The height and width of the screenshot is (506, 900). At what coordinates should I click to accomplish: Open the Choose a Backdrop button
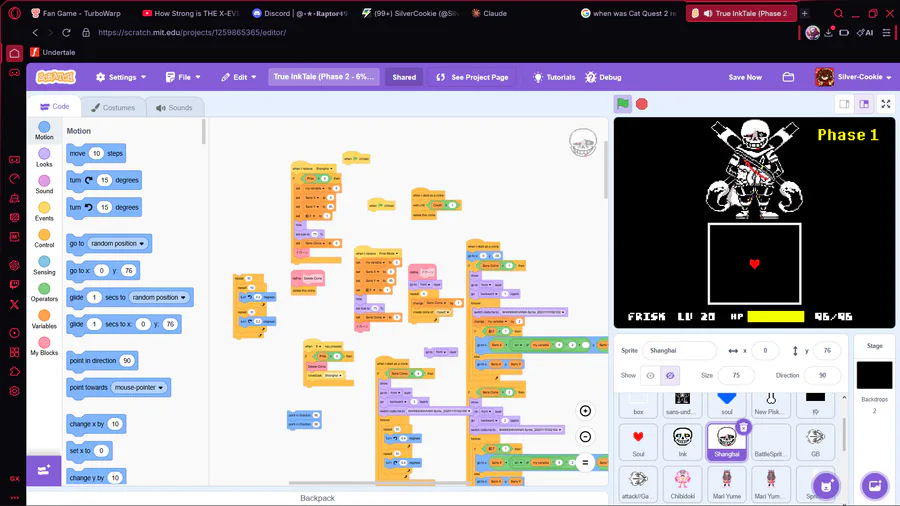pyautogui.click(x=875, y=486)
